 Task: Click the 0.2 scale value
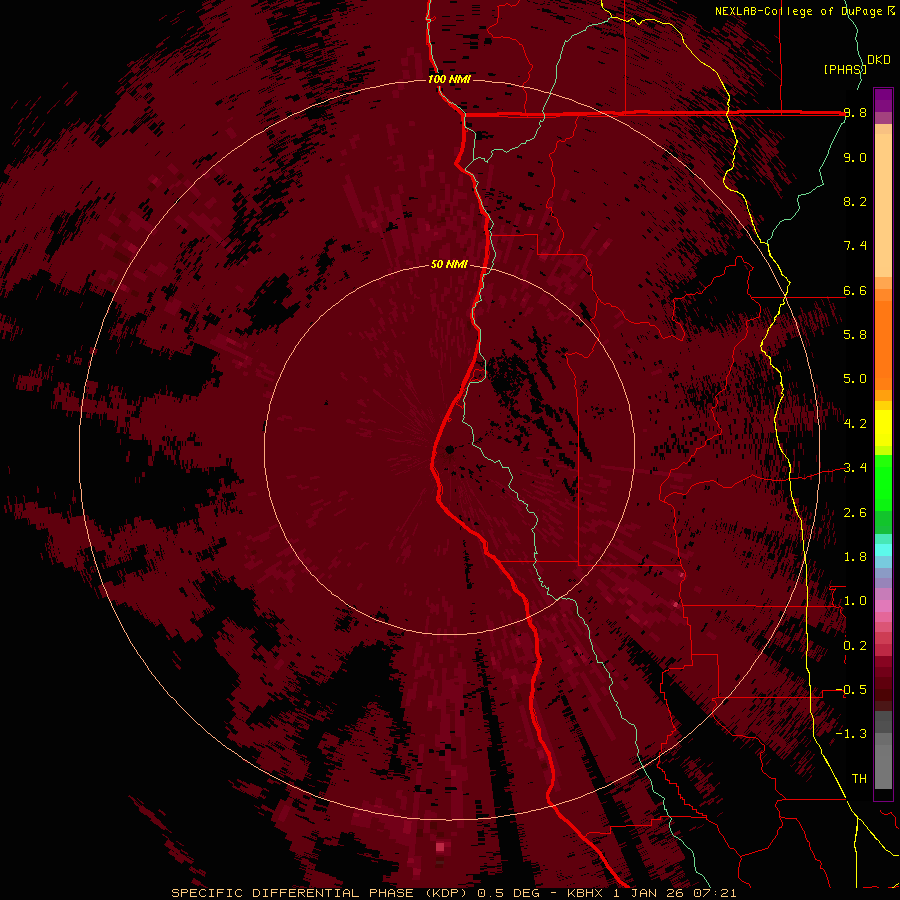(855, 646)
